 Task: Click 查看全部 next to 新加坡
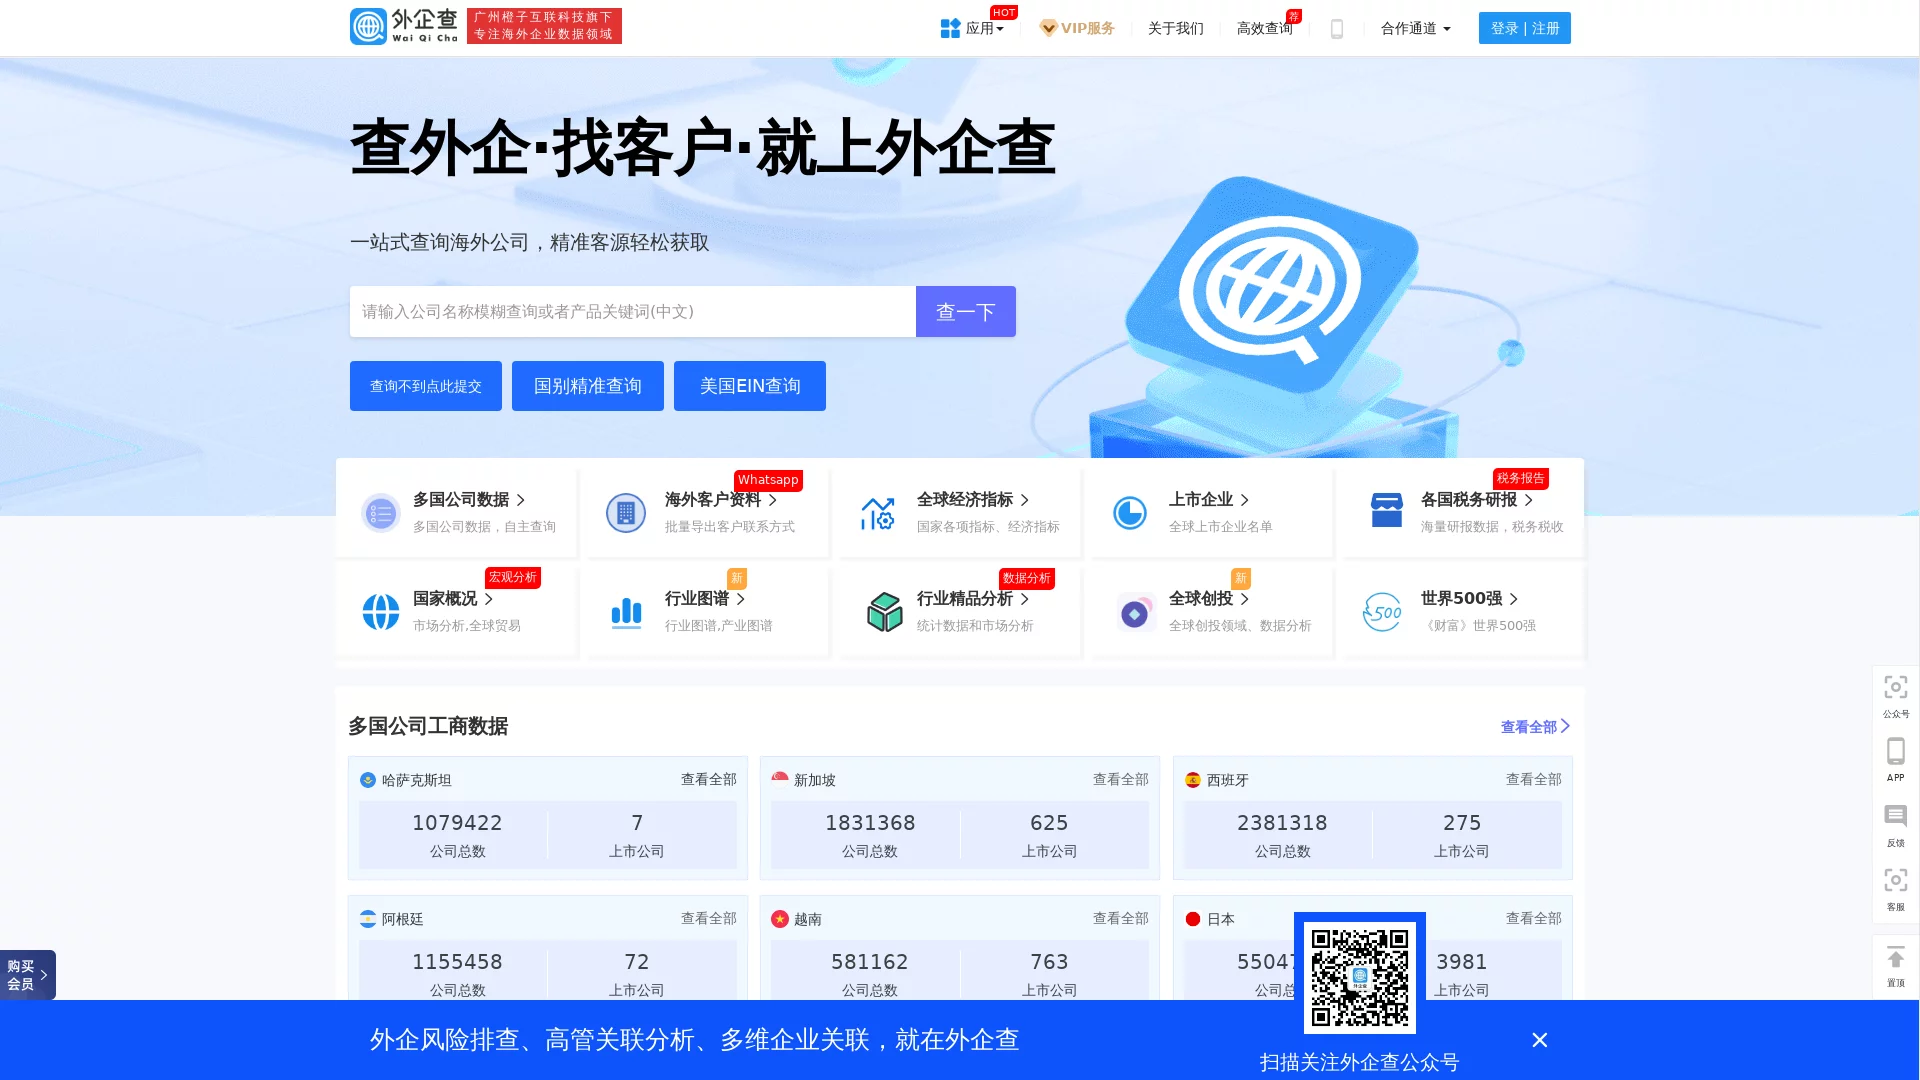pos(1120,780)
